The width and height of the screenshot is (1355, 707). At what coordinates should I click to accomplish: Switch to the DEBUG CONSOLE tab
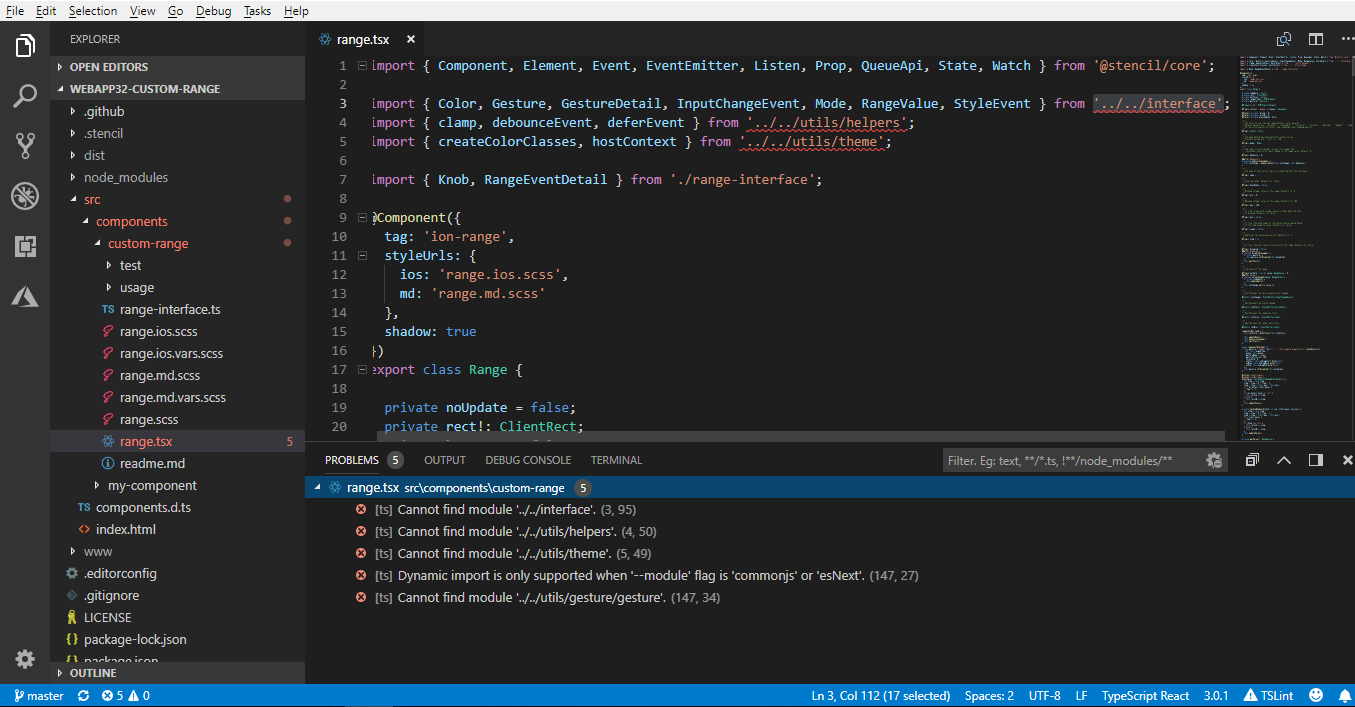528,460
